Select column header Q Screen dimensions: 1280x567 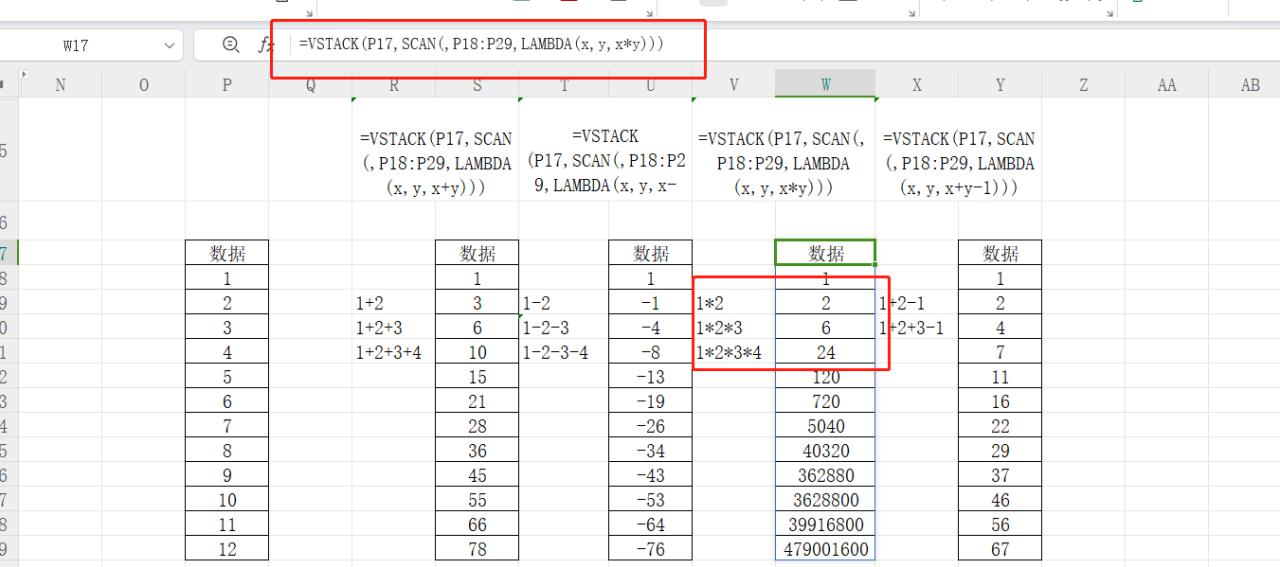pos(310,85)
